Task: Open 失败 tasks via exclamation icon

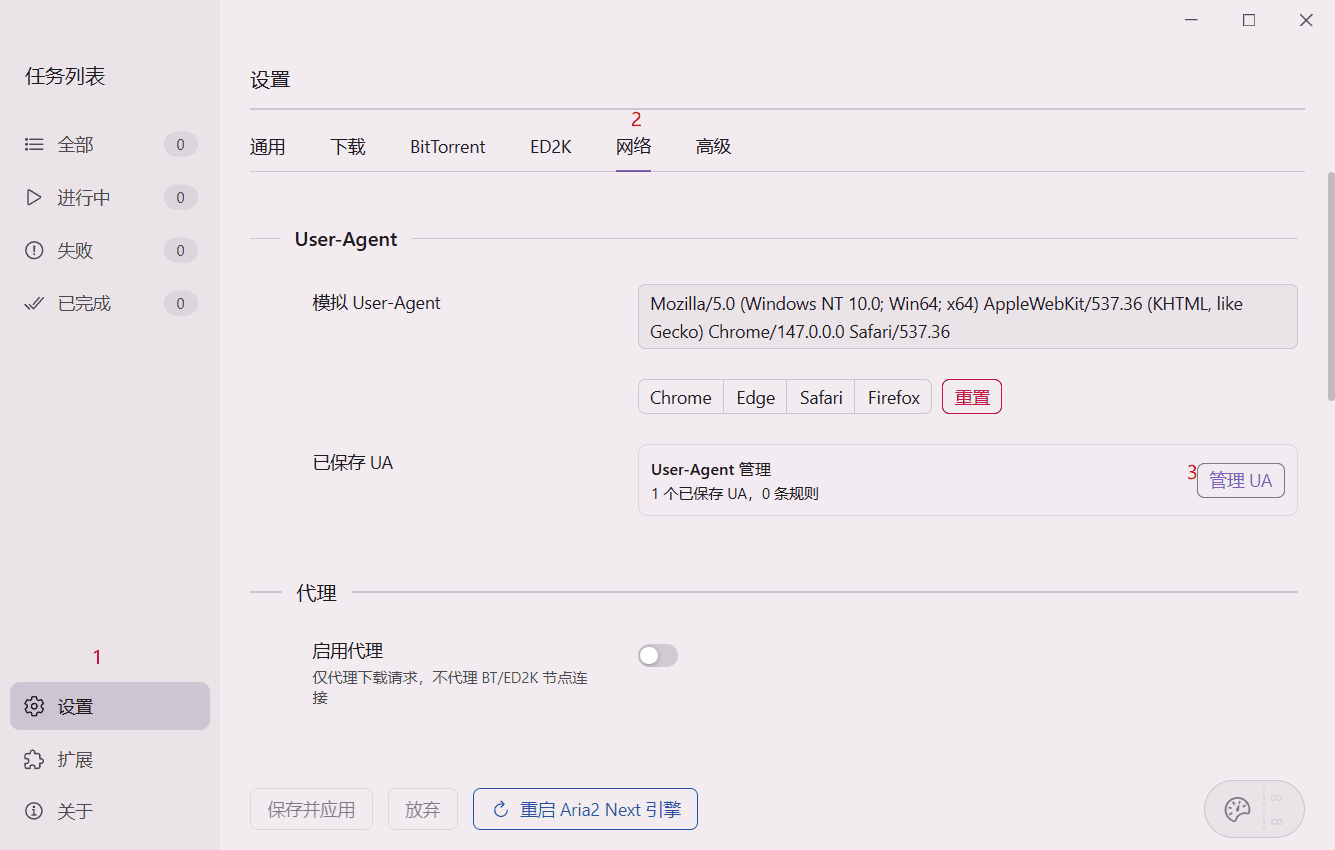Action: [x=34, y=251]
